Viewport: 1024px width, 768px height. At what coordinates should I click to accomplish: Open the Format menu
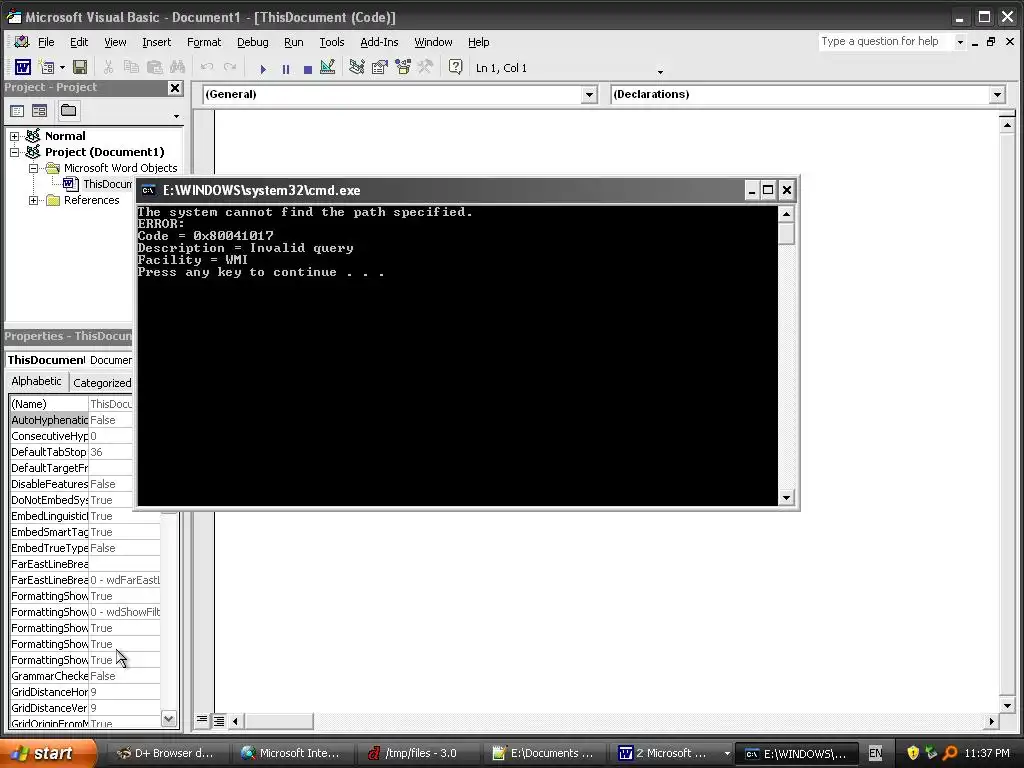coord(204,42)
